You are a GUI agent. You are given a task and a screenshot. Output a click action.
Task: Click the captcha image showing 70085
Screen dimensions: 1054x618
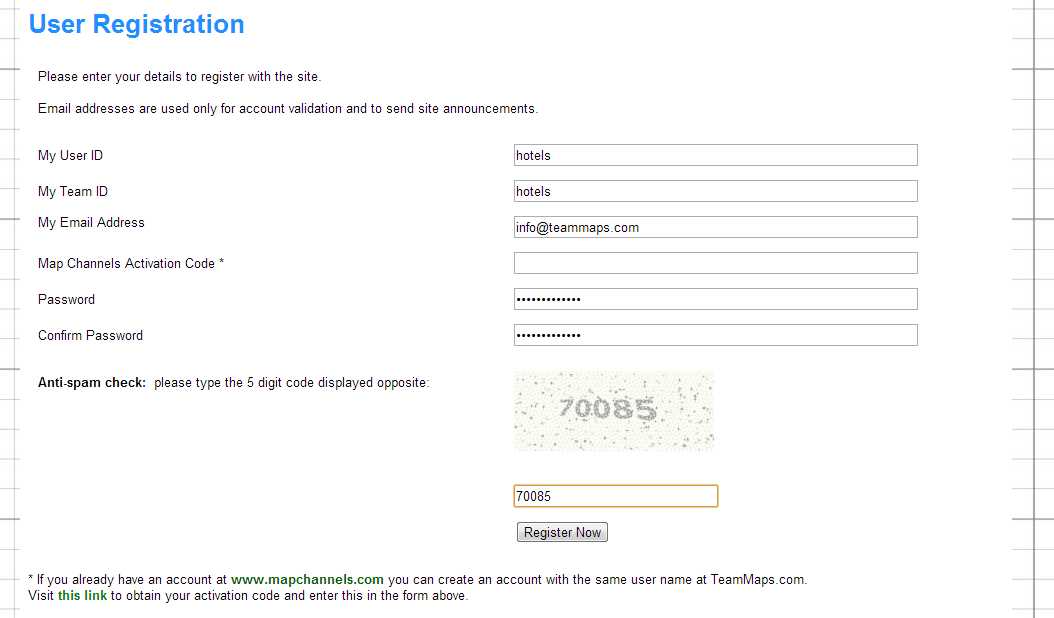click(614, 411)
